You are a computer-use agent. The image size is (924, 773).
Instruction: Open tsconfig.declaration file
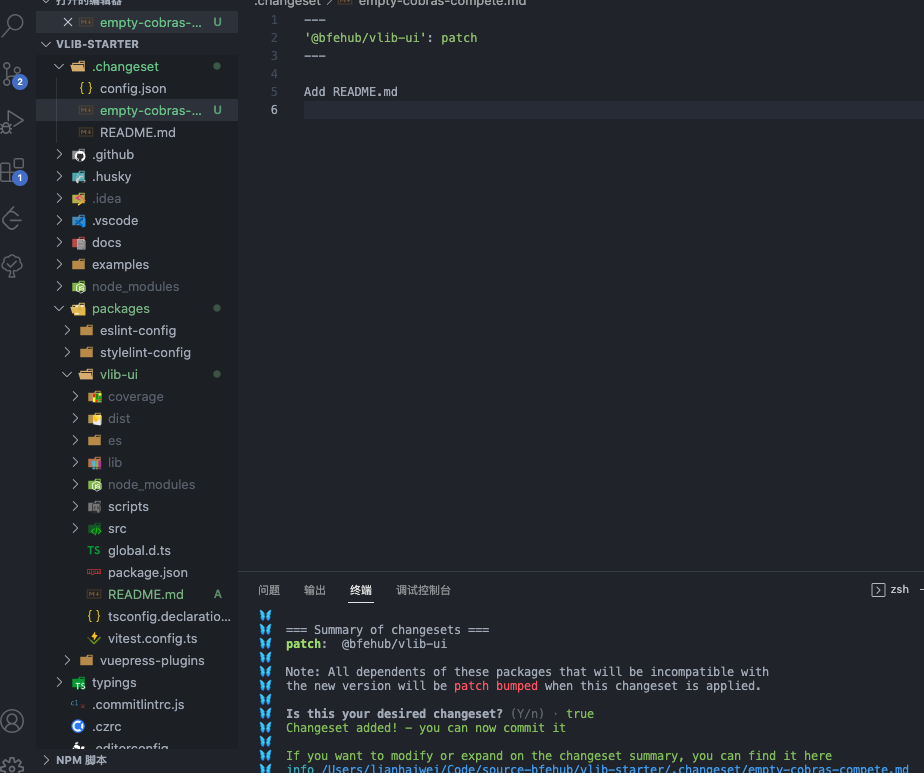point(137,616)
